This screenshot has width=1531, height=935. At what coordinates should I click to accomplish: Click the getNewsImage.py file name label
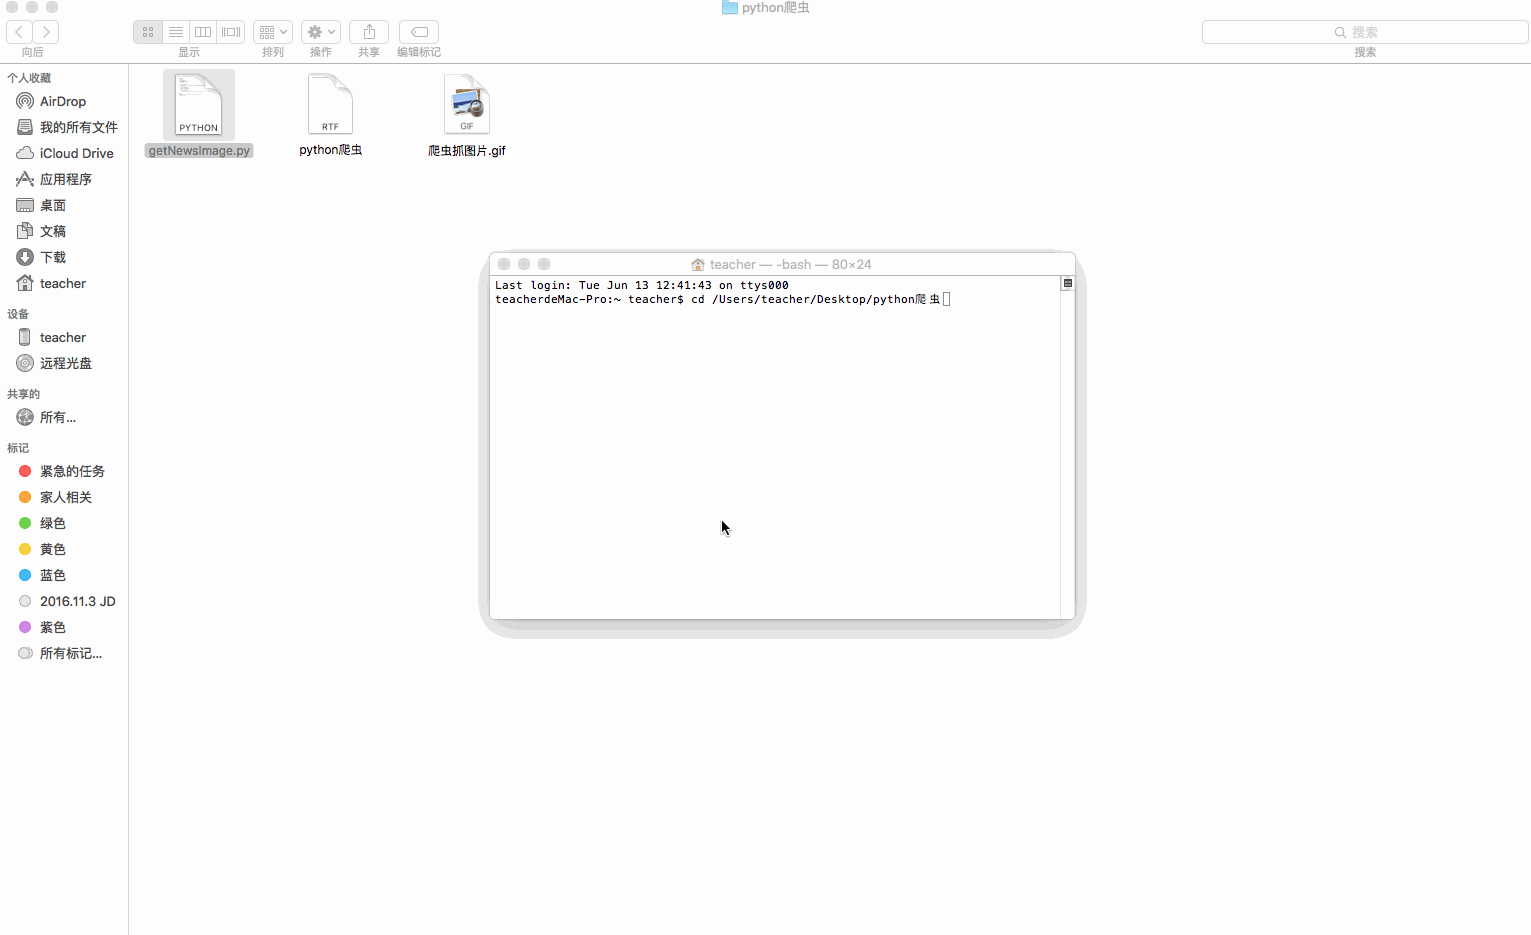pyautogui.click(x=199, y=151)
